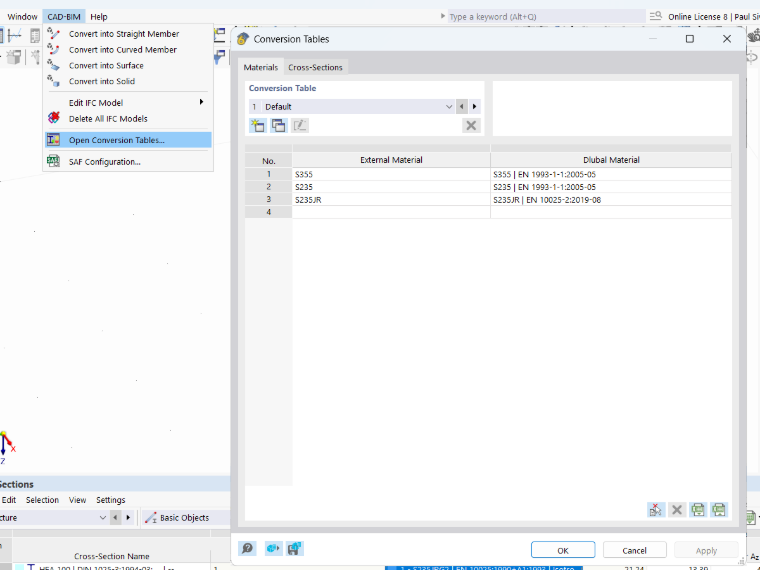Click license list icon near Online License
Image resolution: width=760 pixels, height=570 pixels.
tap(655, 16)
